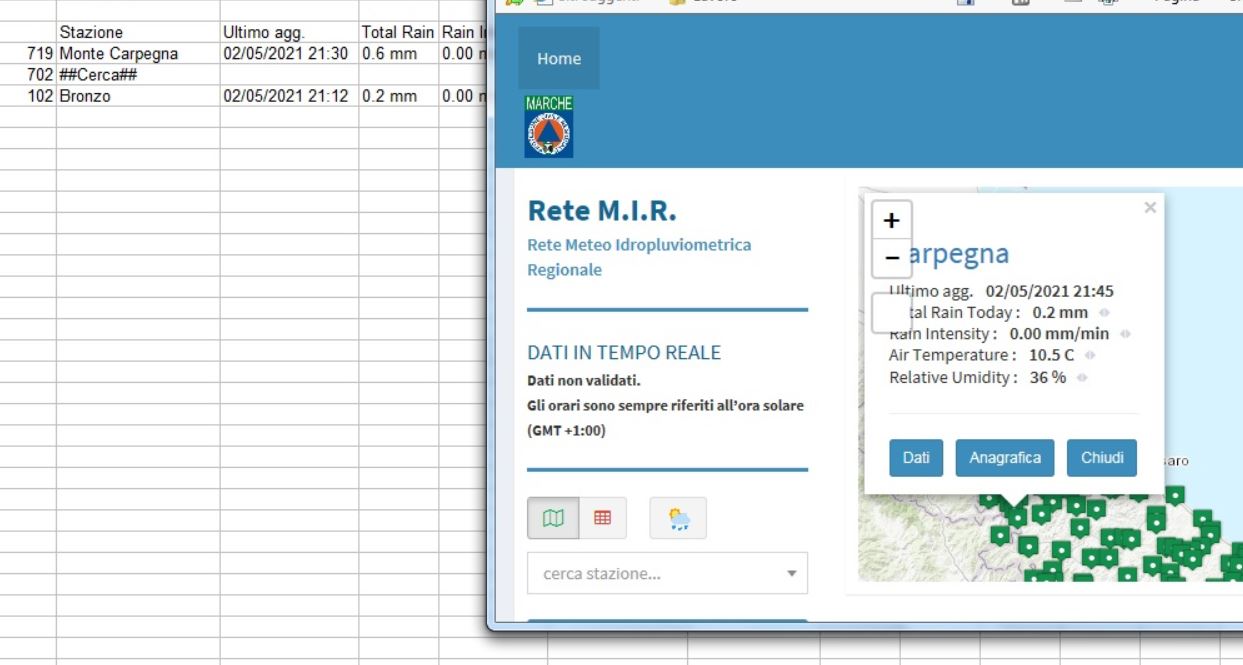1243x665 pixels.
Task: Open the 'cerca stazione...' dropdown
Action: coord(667,574)
